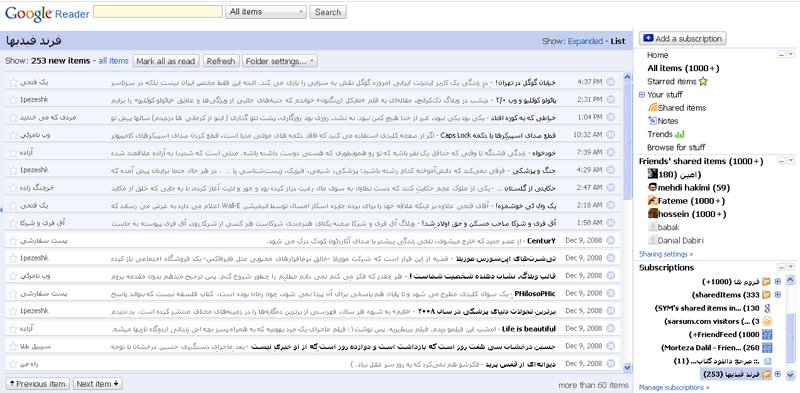The width and height of the screenshot is (800, 393).
Task: Click the Next item button
Action: pos(97,384)
